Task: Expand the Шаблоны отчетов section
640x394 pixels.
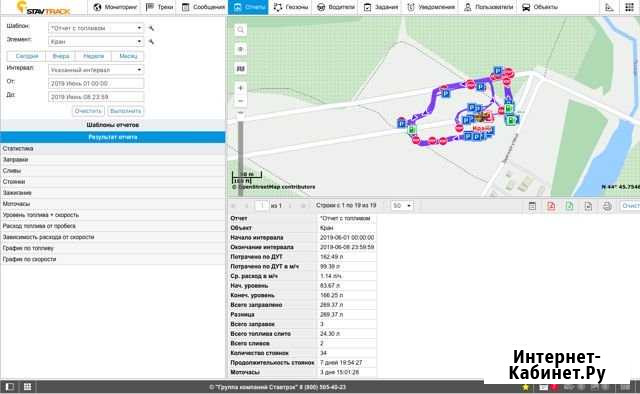Action: point(113,125)
